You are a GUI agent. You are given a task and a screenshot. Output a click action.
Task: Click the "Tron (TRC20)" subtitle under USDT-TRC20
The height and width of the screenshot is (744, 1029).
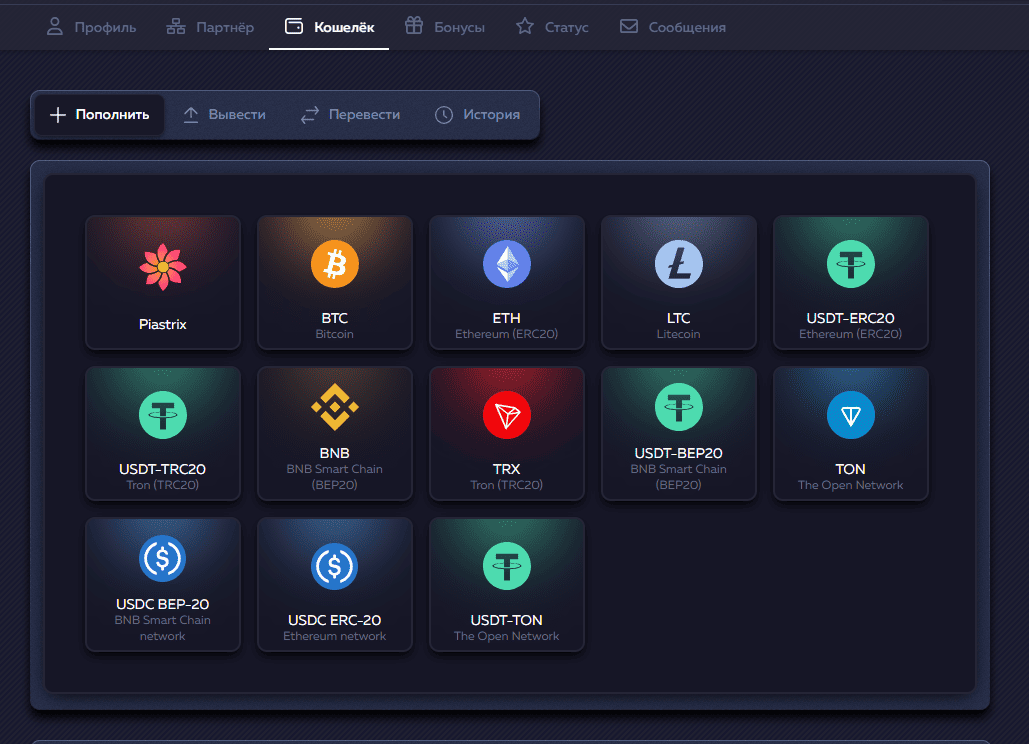pos(163,485)
